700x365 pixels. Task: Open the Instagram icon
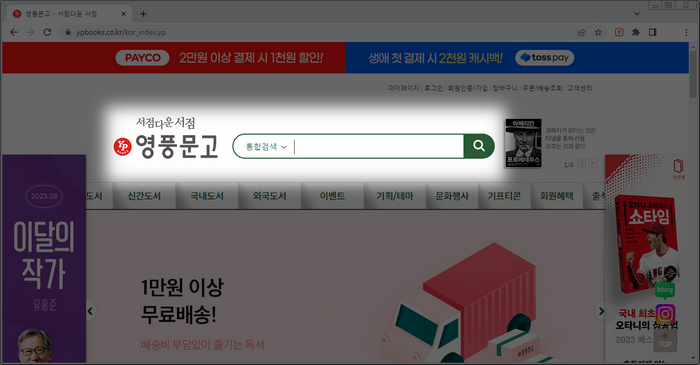pos(665,314)
